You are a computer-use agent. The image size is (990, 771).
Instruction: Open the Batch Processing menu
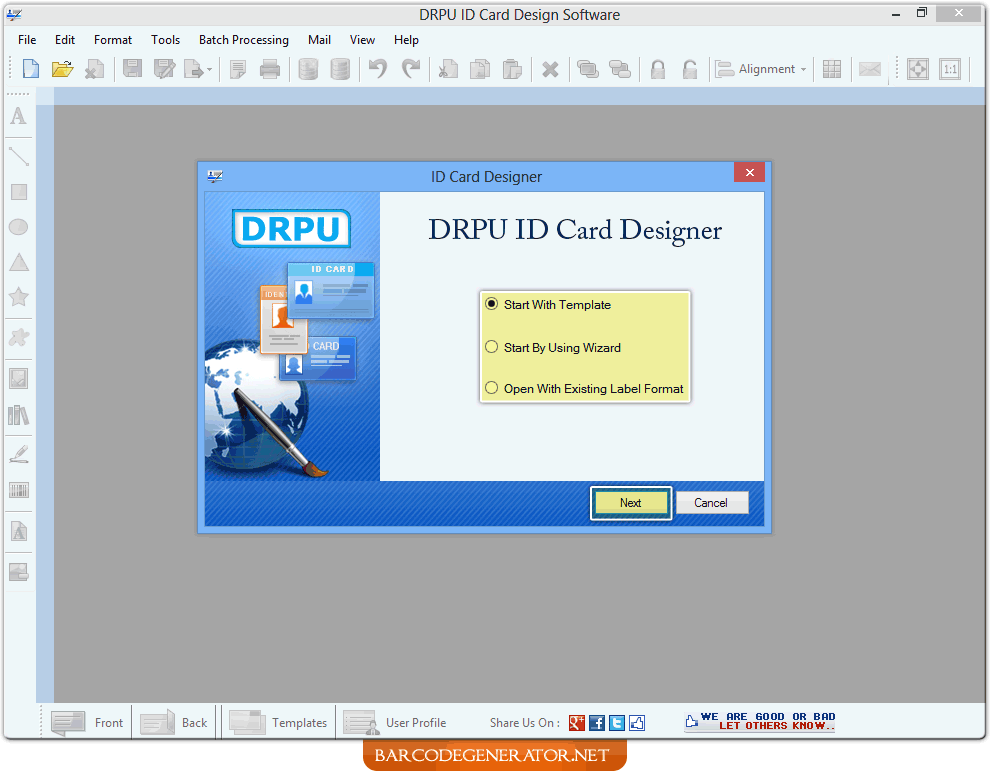[x=244, y=40]
